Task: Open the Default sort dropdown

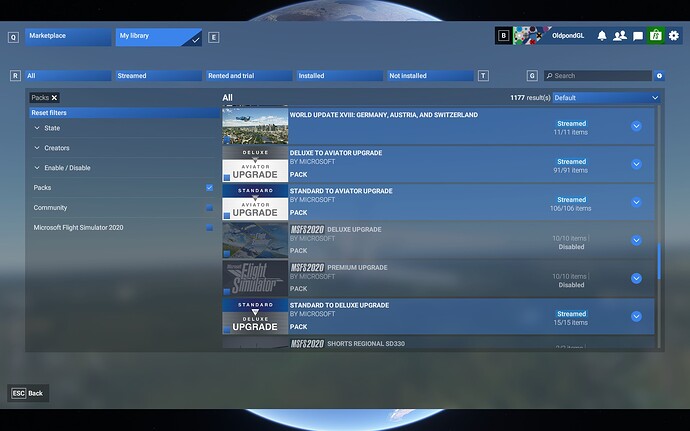Action: click(x=607, y=98)
